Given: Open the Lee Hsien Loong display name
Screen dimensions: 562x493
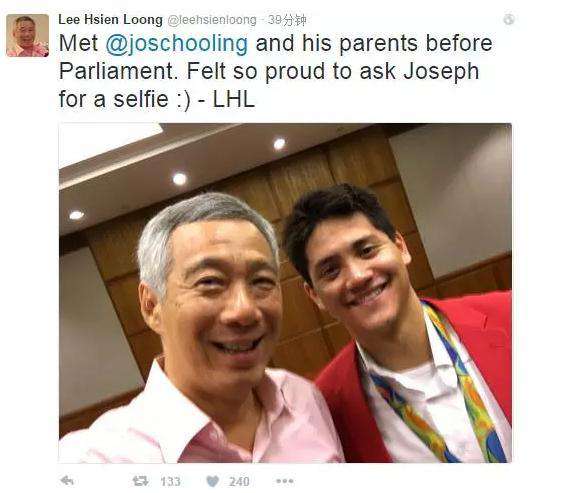Looking at the screenshot, I should coord(110,20).
